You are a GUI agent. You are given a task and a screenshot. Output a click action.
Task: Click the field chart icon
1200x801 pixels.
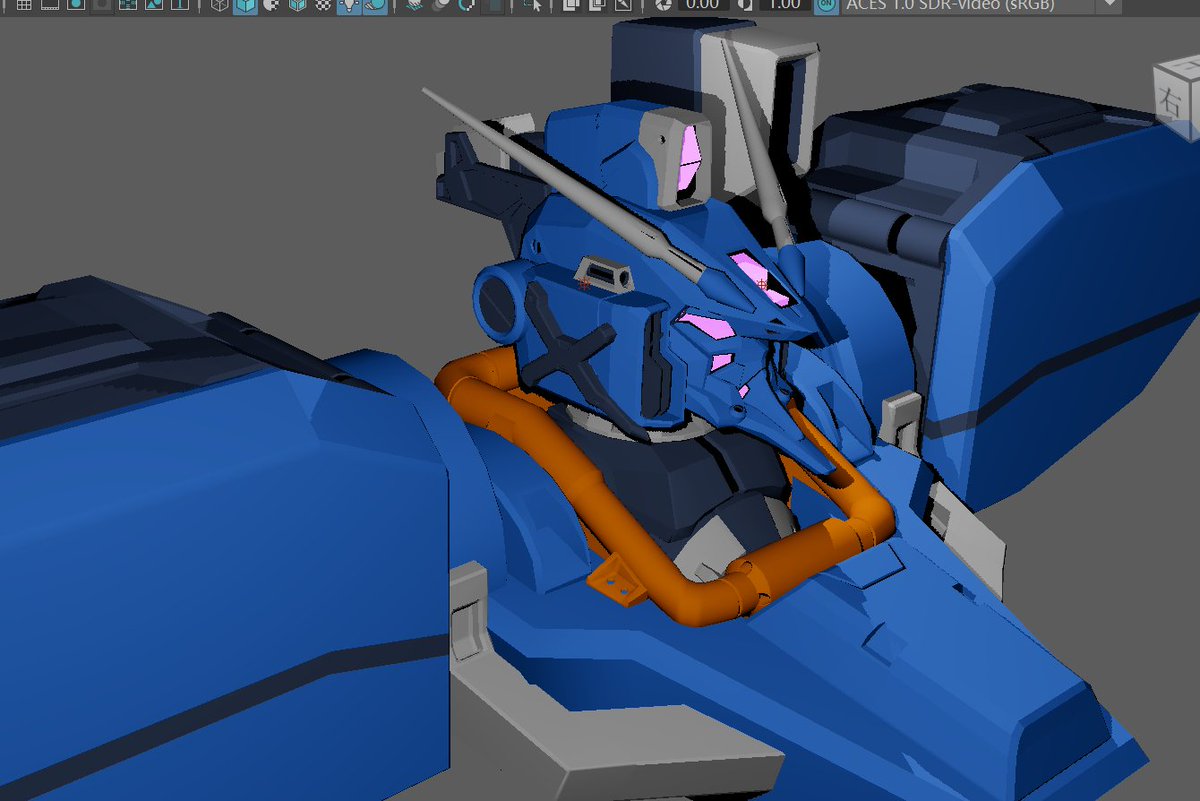(x=128, y=5)
